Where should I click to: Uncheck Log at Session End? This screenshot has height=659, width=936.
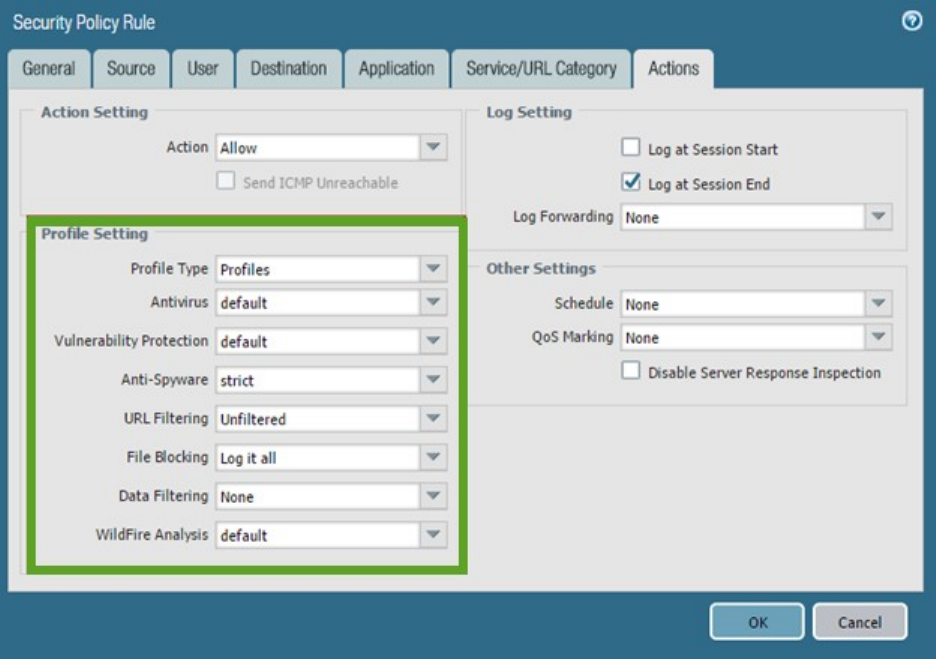(x=630, y=181)
